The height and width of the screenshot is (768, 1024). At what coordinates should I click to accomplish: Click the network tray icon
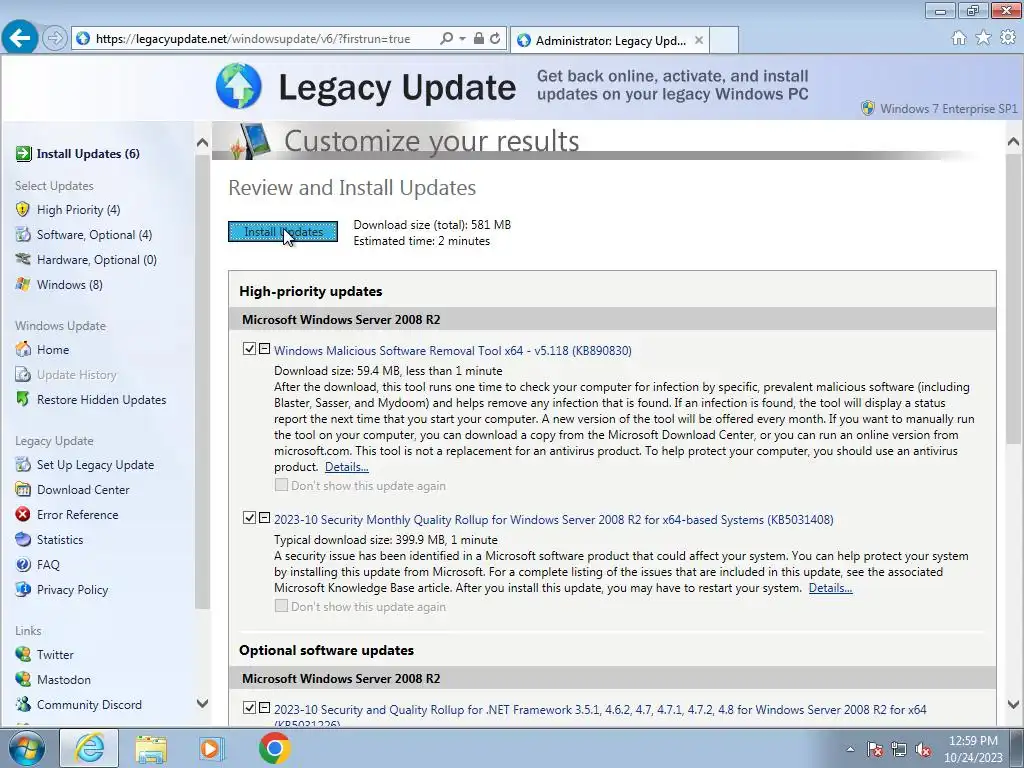(x=899, y=749)
